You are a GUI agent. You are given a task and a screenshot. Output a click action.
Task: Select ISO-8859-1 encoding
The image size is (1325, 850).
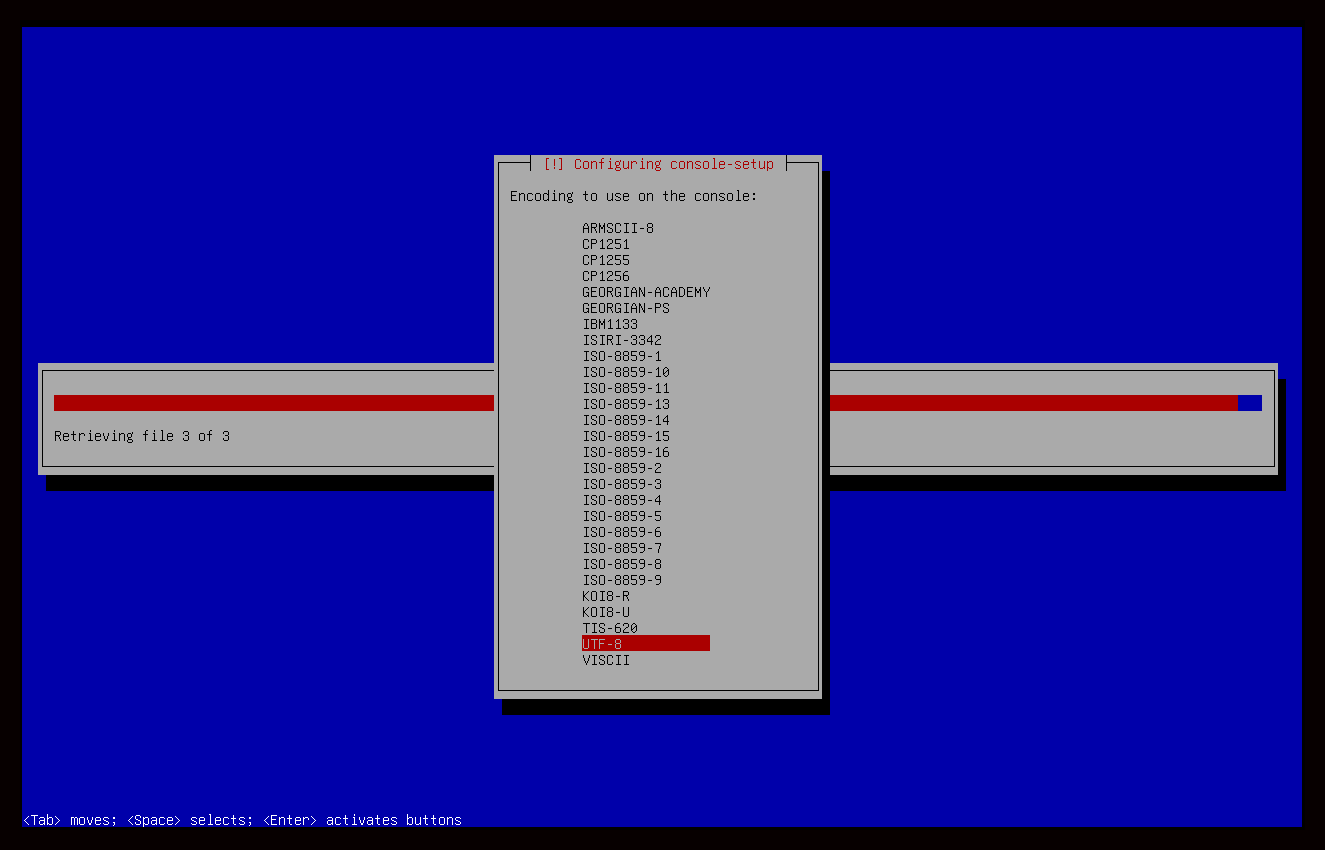coord(622,356)
